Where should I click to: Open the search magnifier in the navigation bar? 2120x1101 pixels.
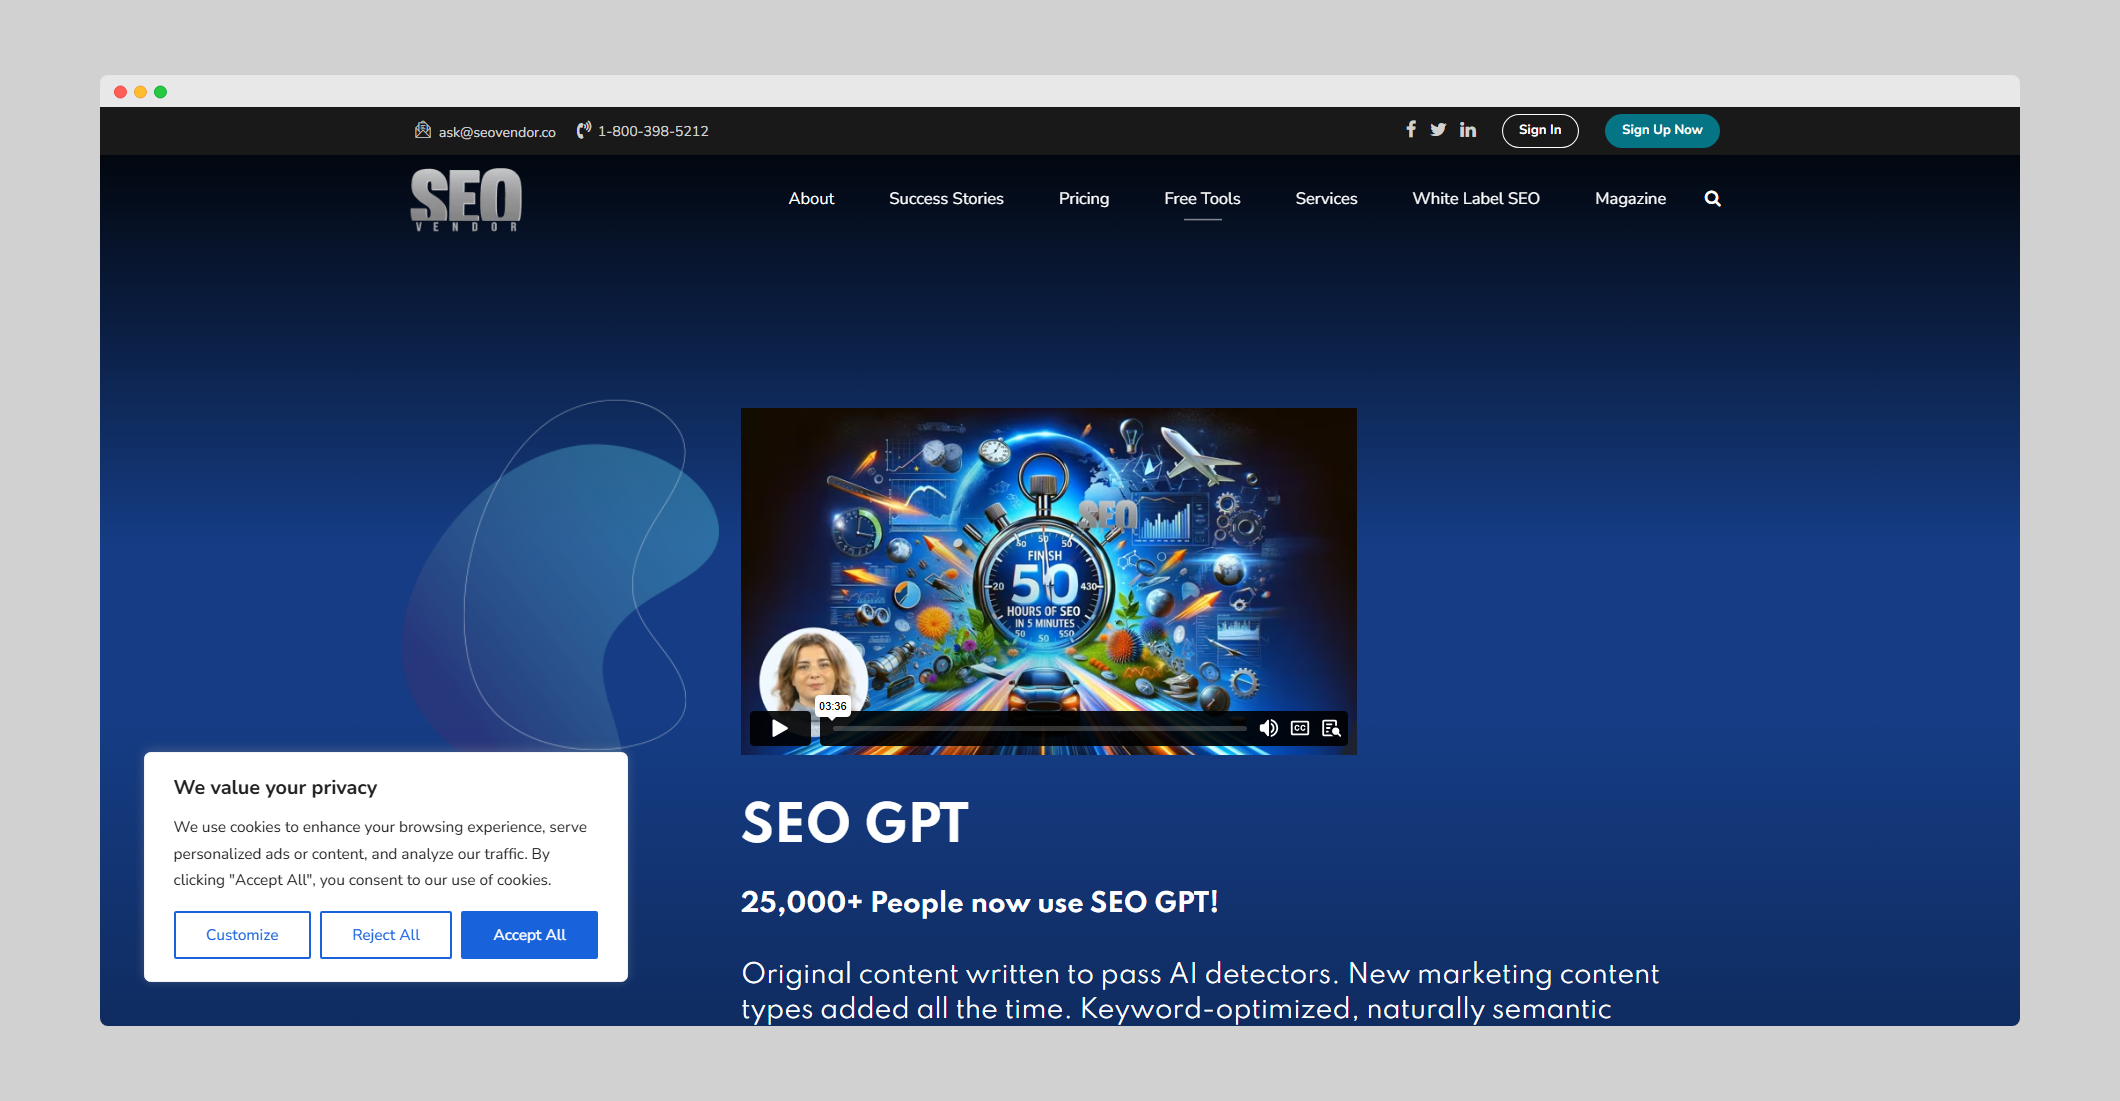pos(1712,198)
